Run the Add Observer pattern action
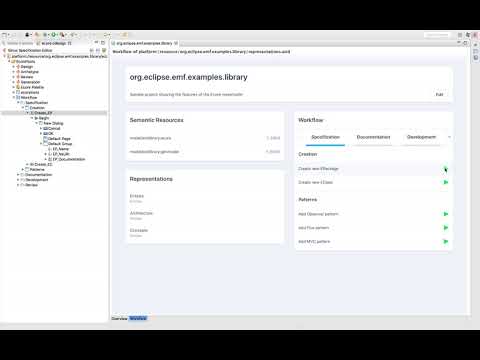 (x=446, y=214)
